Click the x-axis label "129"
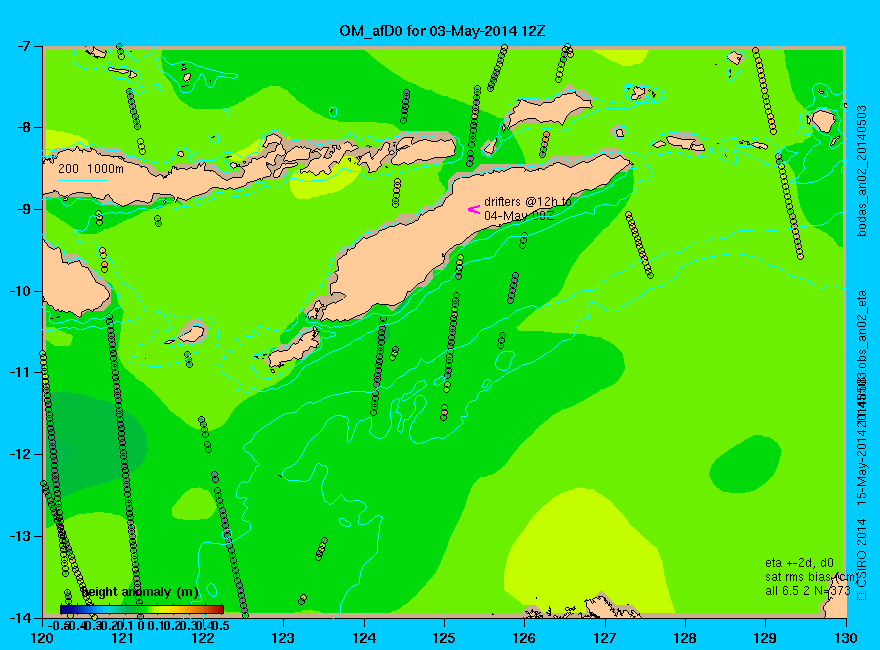Screen dimensions: 880x650 [x=766, y=639]
